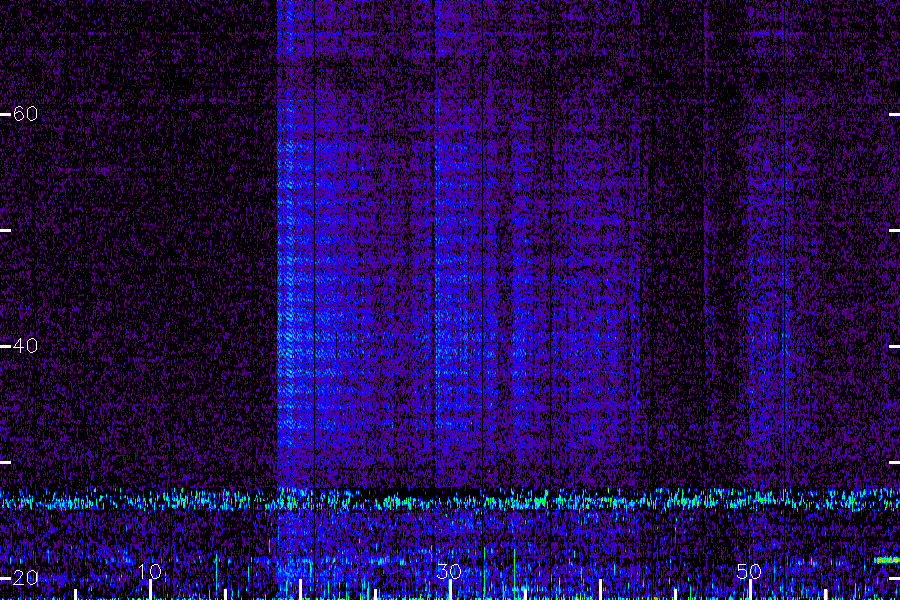Click the 10 label on the horizontal axis

[150, 571]
